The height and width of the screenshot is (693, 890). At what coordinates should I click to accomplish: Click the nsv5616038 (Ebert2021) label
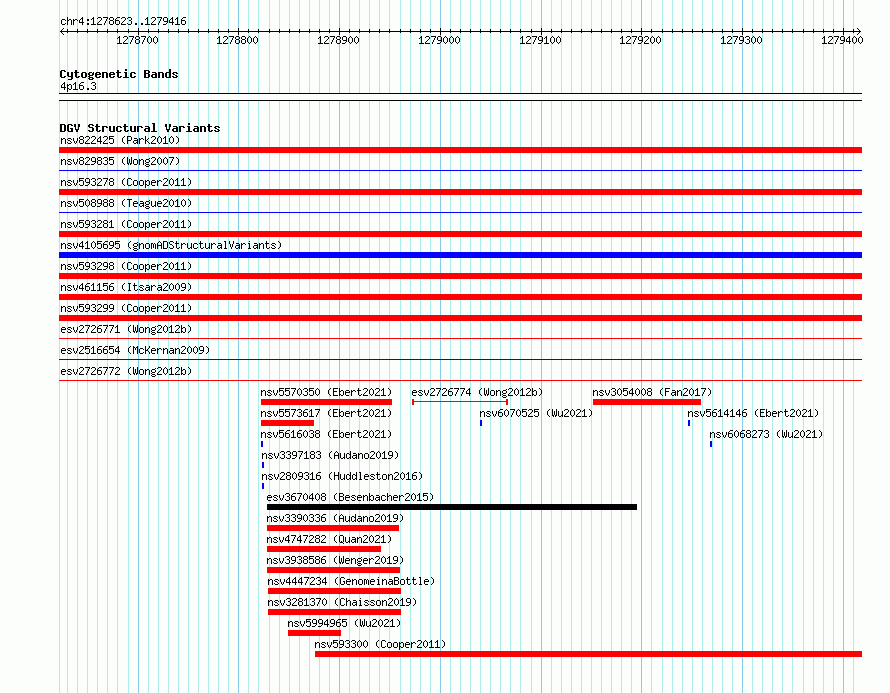326,434
